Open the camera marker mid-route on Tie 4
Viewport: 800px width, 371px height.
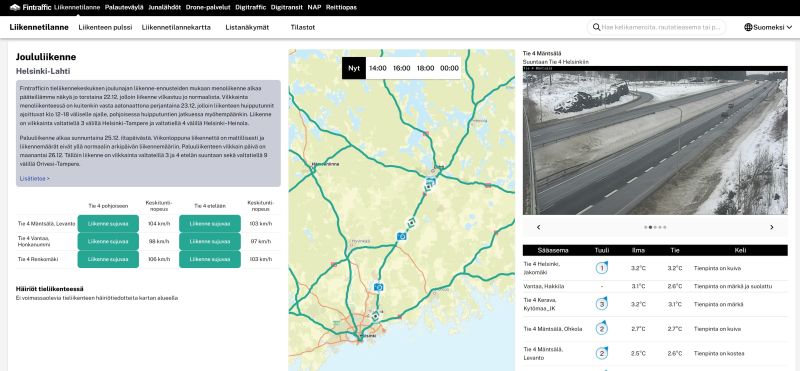pos(402,236)
